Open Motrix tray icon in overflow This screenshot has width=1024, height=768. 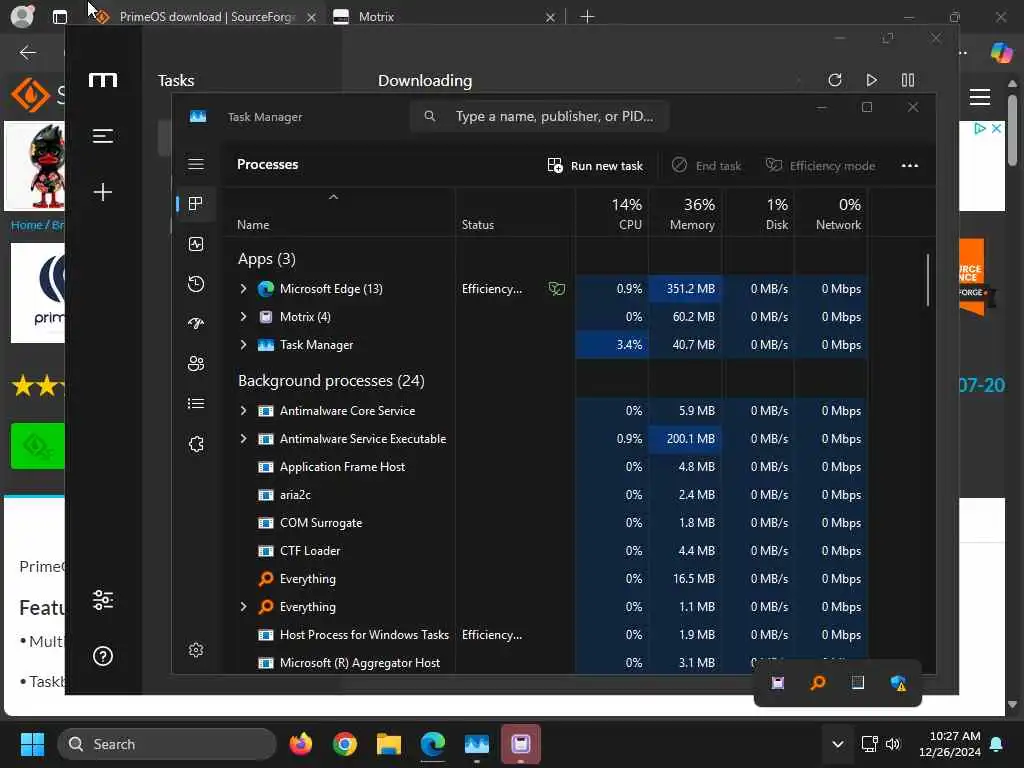coord(777,682)
